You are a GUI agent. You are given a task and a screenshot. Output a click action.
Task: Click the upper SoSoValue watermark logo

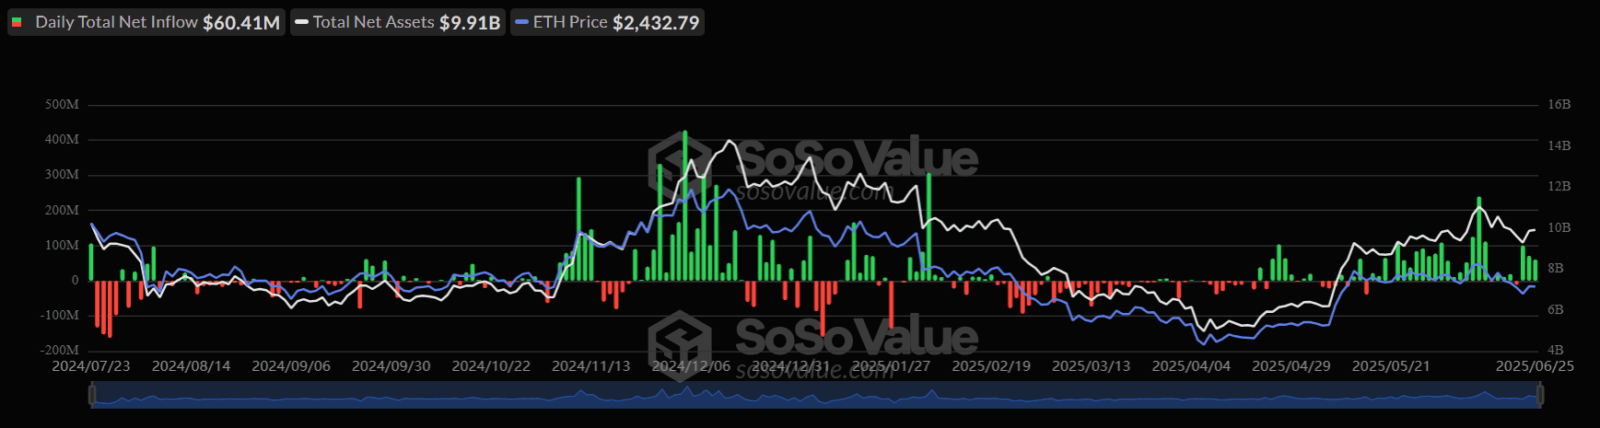click(x=813, y=167)
